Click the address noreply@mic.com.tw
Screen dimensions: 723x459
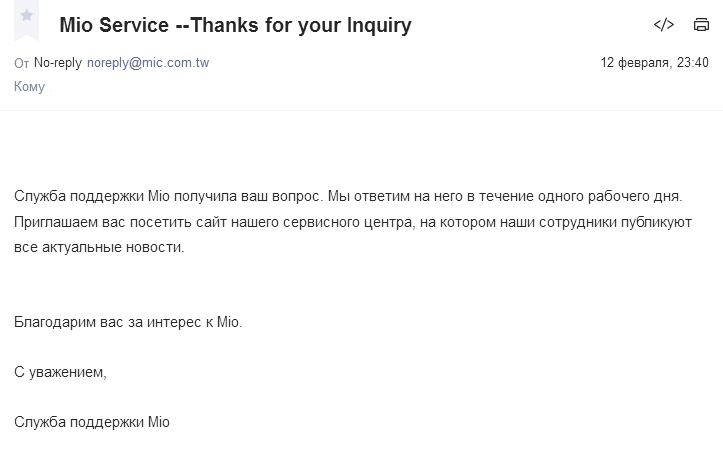[148, 63]
